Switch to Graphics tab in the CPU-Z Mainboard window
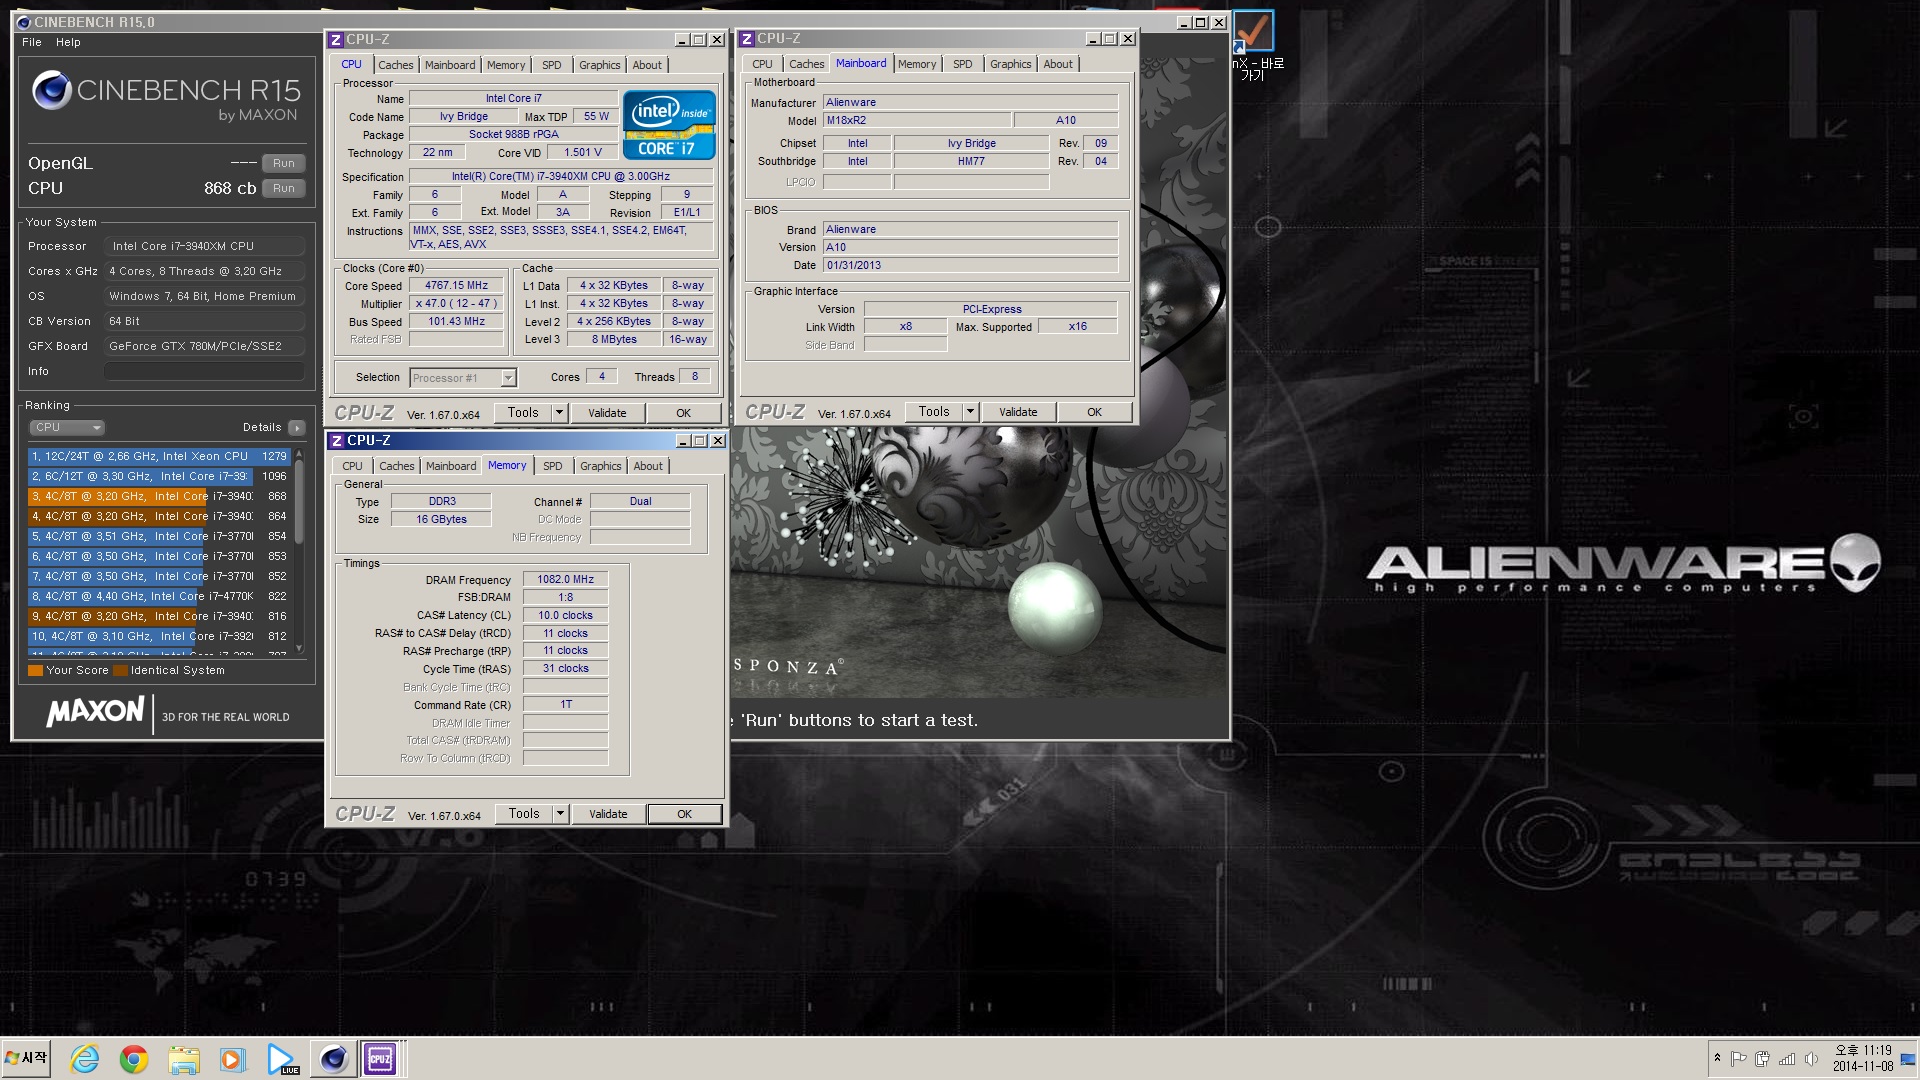Screen dimensions: 1920x1080 click(1010, 64)
